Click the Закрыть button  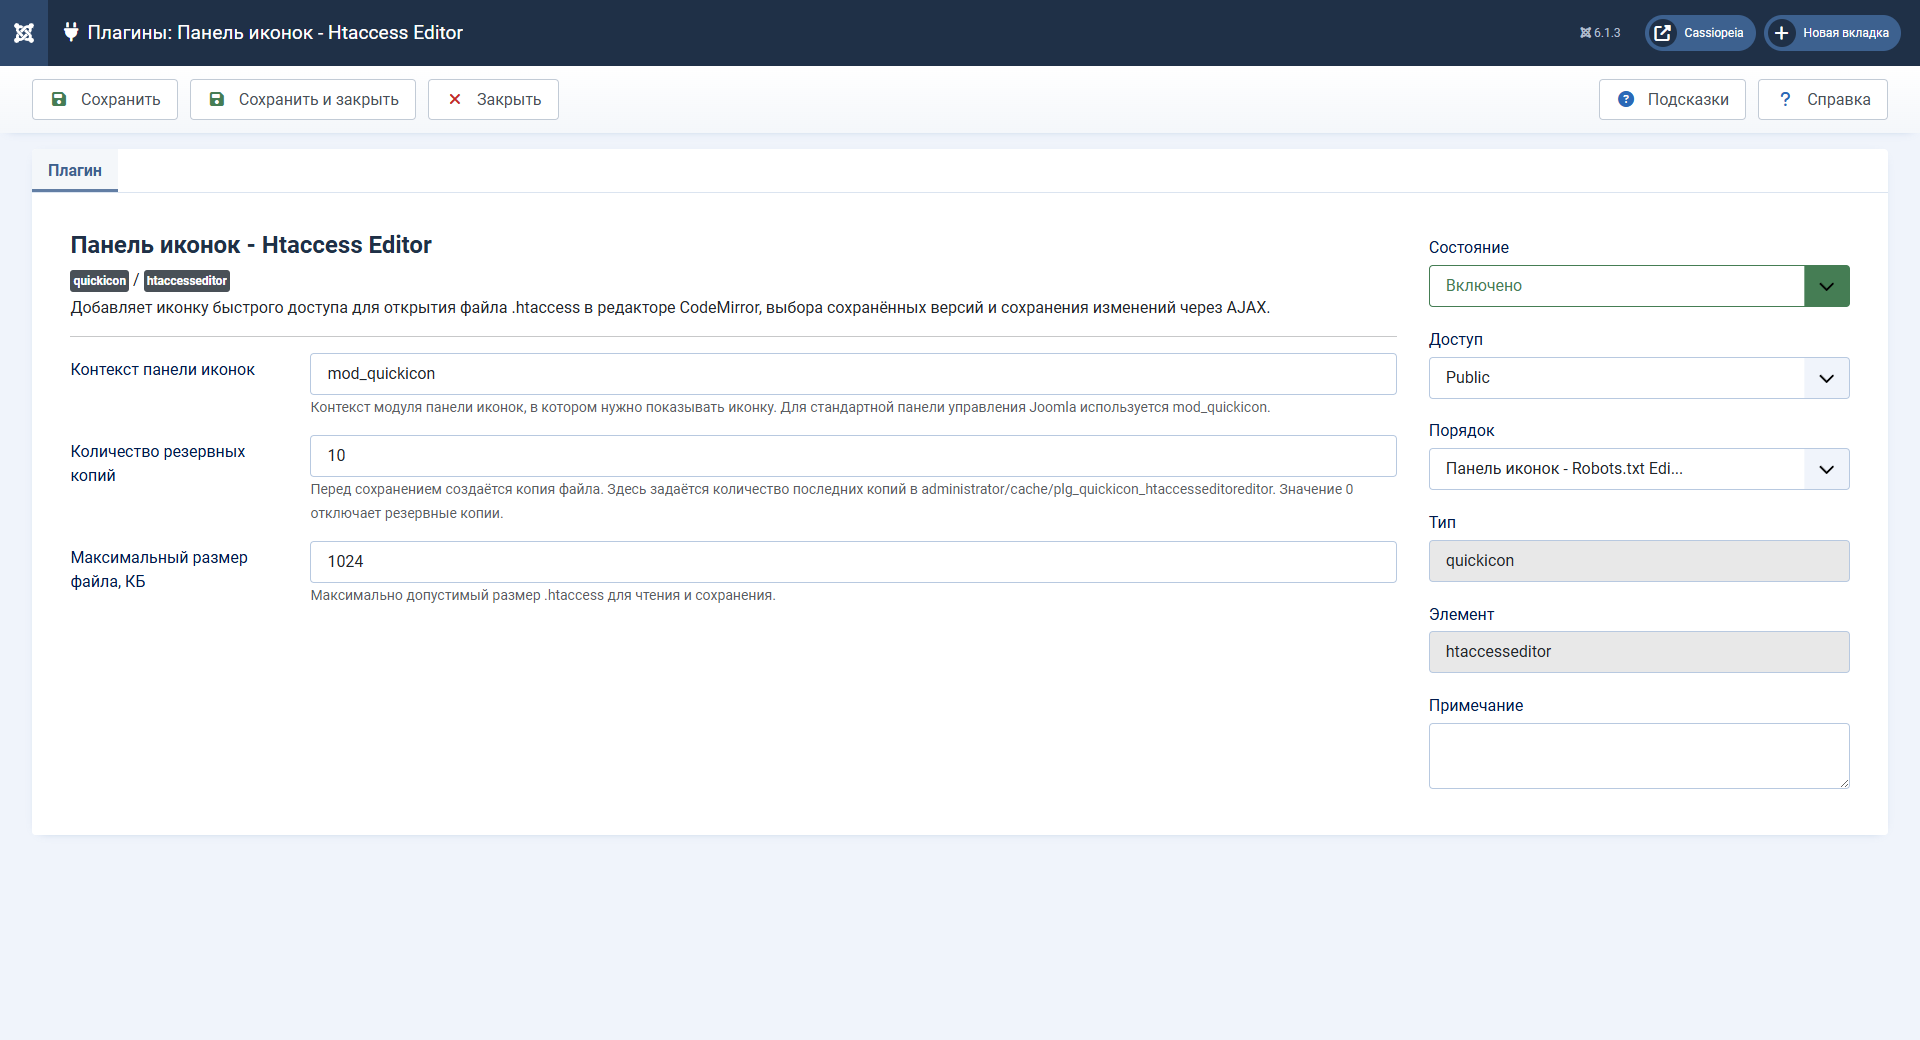[493, 99]
